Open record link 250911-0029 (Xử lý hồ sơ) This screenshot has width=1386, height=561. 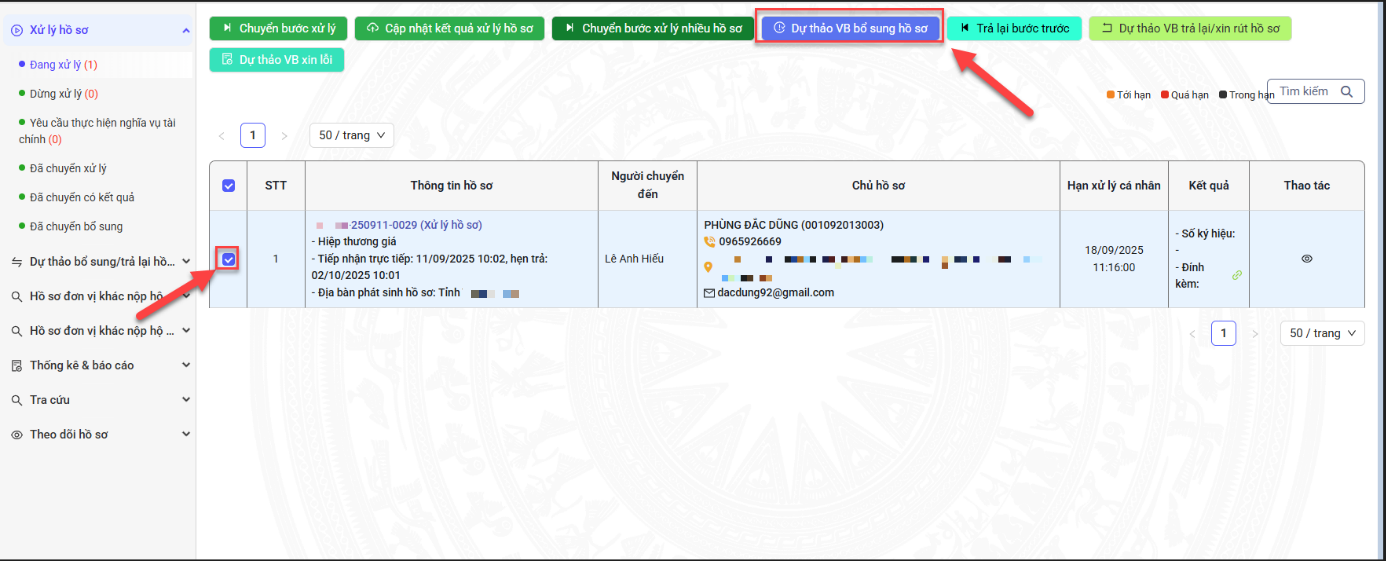(x=416, y=225)
